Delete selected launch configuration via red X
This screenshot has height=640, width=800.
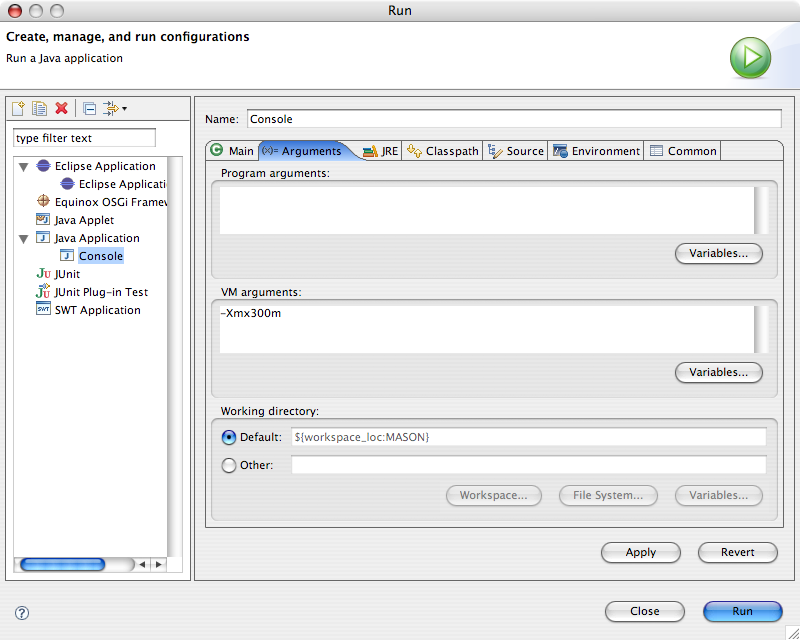[x=61, y=108]
